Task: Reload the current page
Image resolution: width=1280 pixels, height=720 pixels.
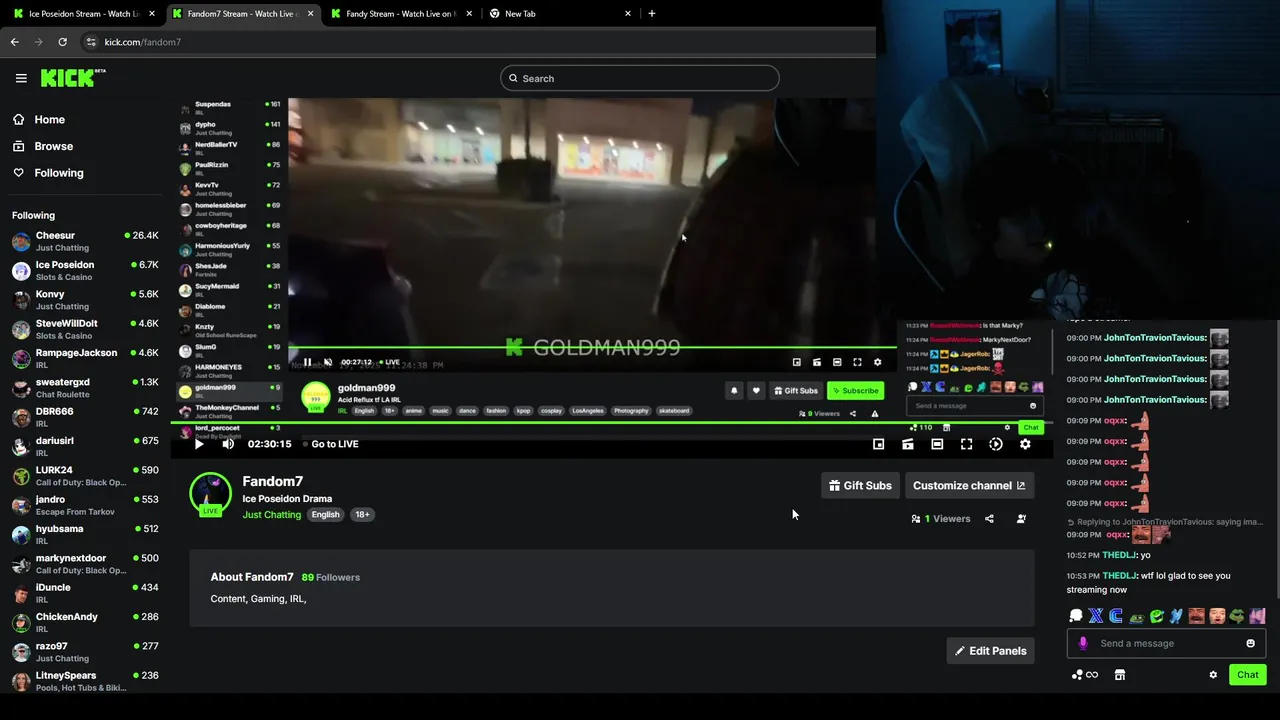Action: (x=62, y=42)
